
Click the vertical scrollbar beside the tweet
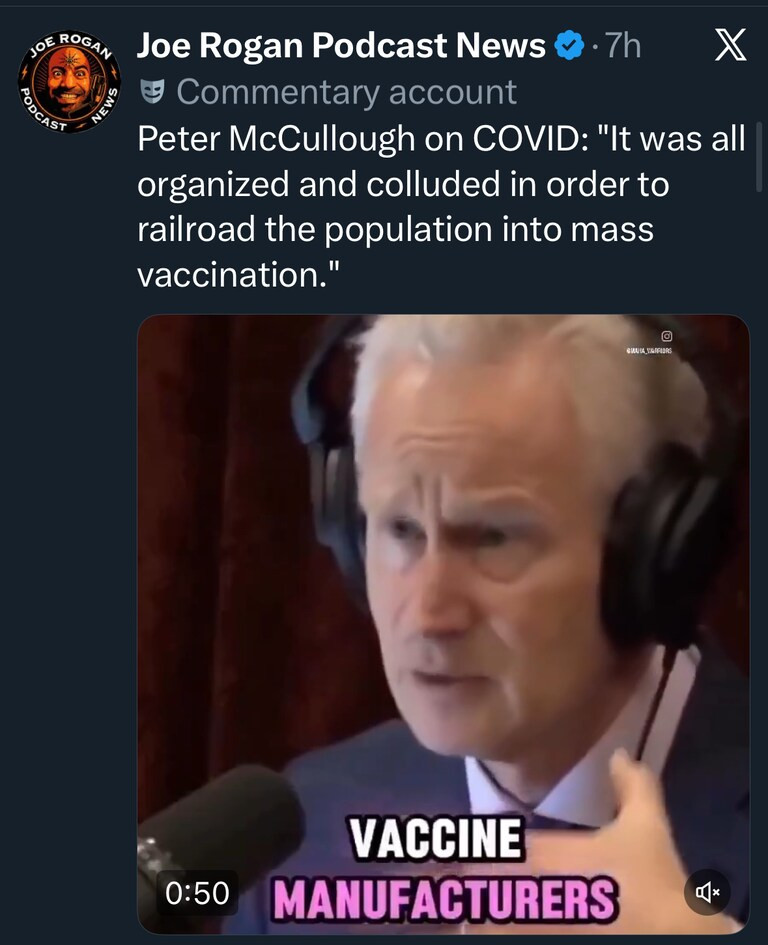tap(759, 157)
